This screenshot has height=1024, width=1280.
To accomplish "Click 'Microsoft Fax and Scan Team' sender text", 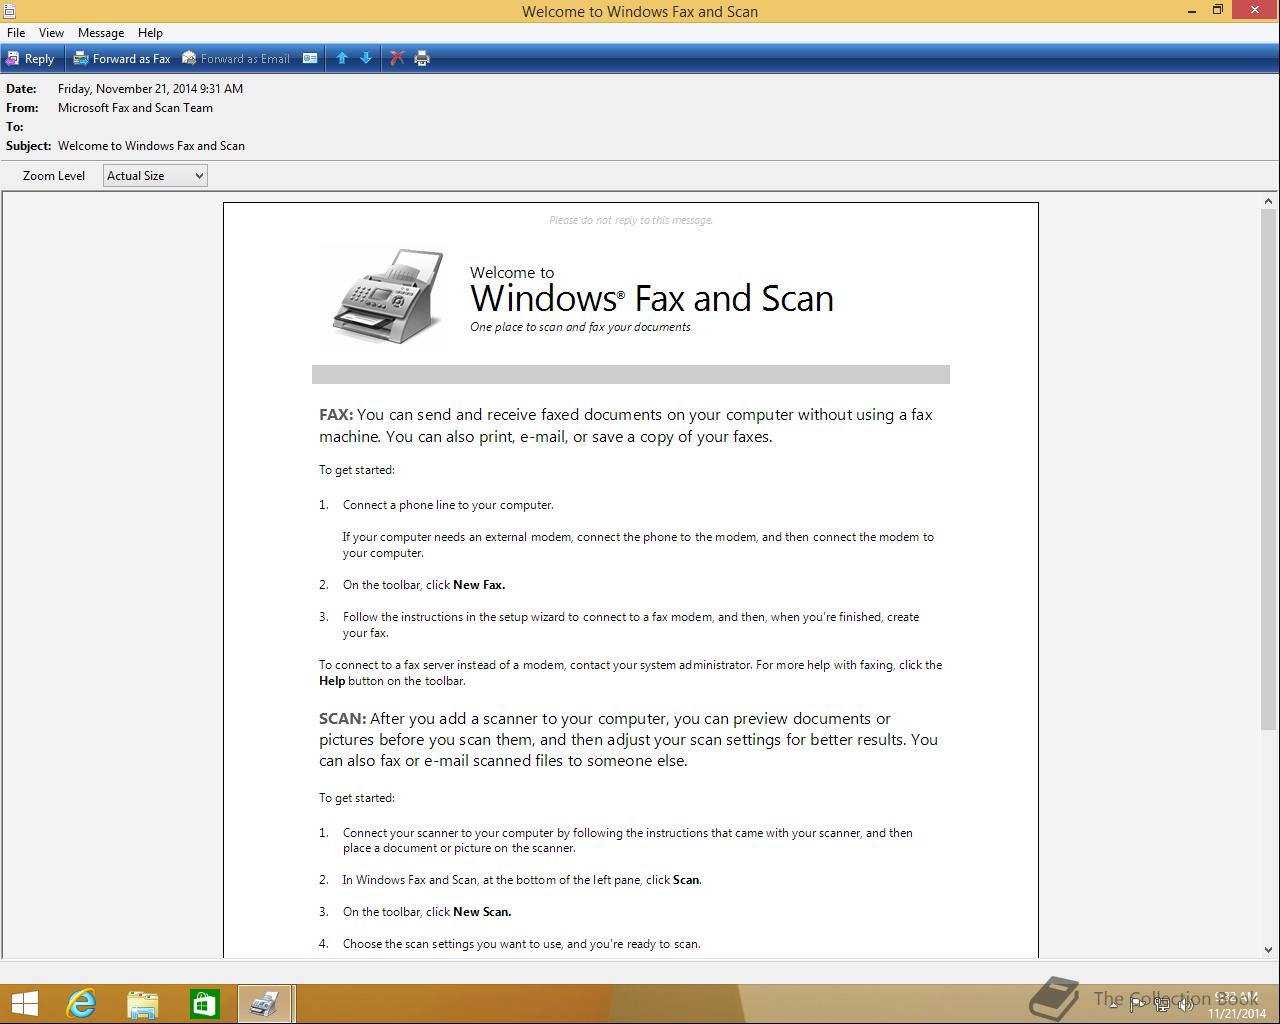I will click(x=135, y=108).
